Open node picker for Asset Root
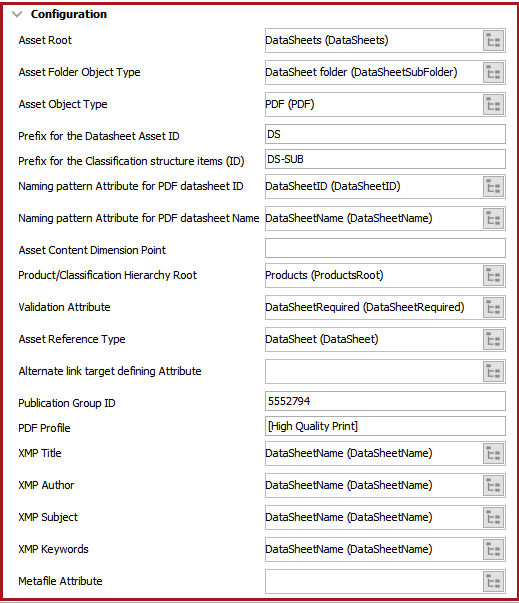Viewport: 519px width, 603px height. (494, 40)
